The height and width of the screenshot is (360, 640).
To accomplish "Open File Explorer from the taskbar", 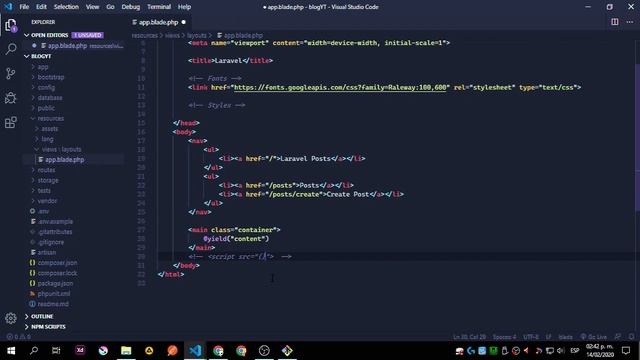I will pyautogui.click(x=126, y=351).
